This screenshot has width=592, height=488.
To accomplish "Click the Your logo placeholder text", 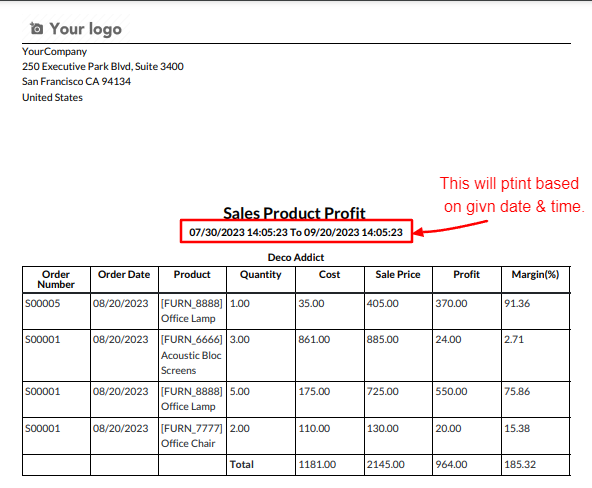I will click(86, 29).
